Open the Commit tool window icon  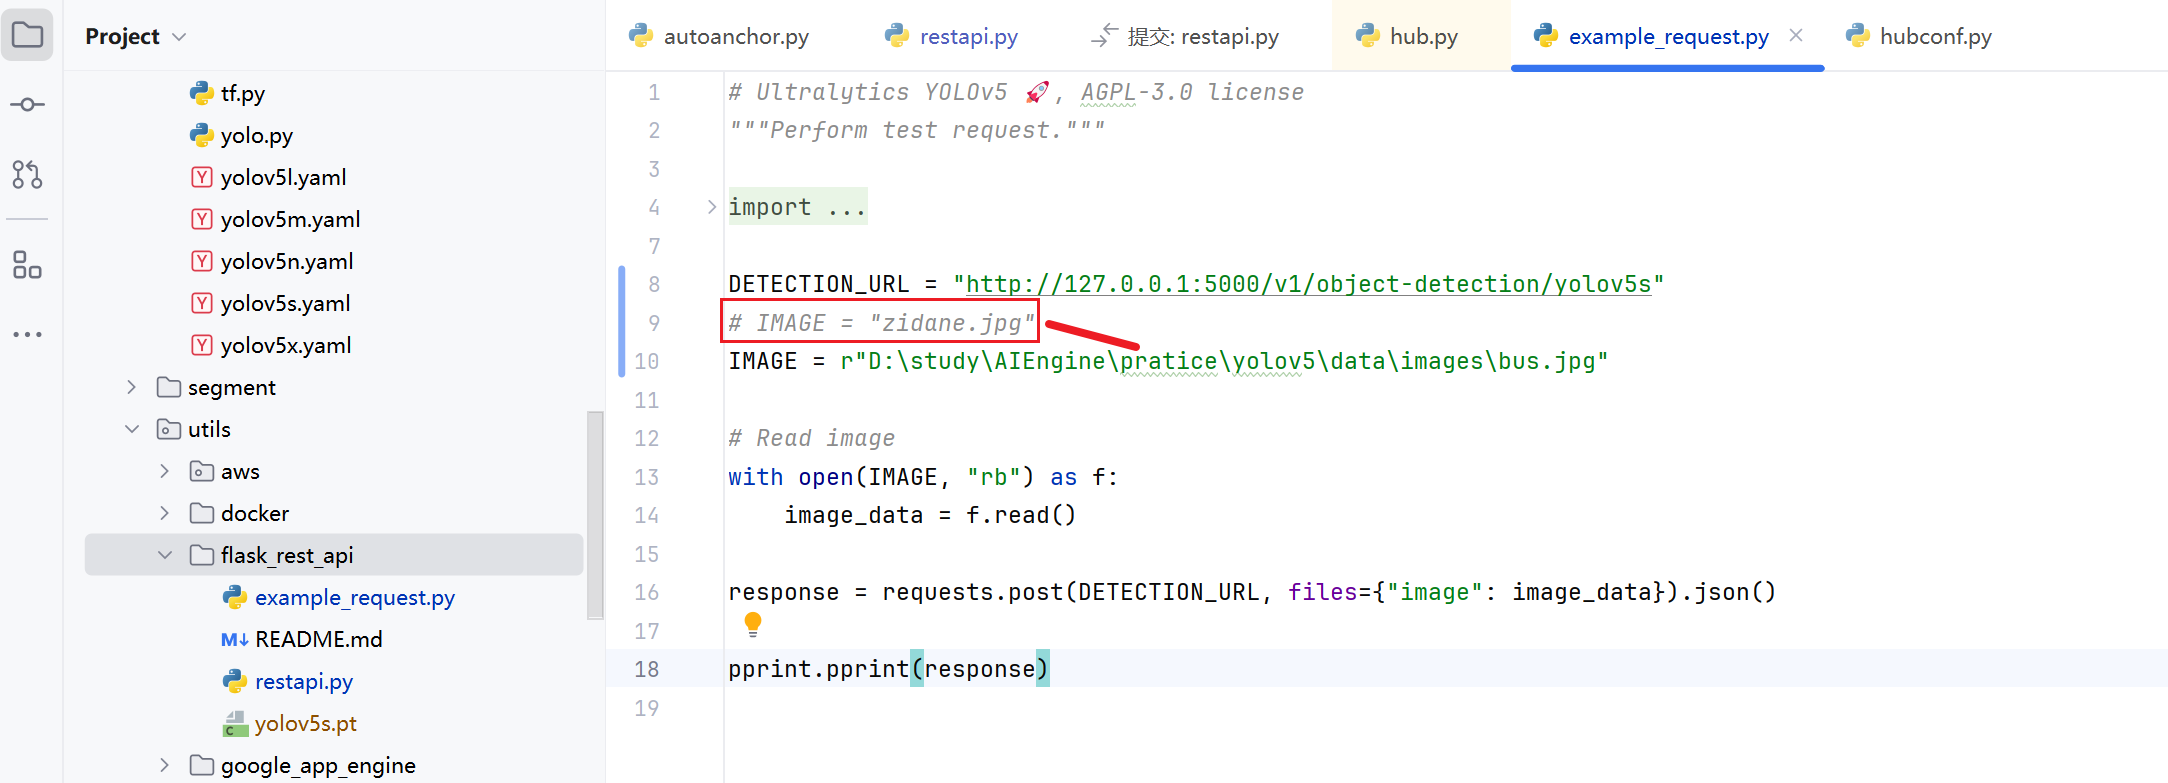coord(27,104)
